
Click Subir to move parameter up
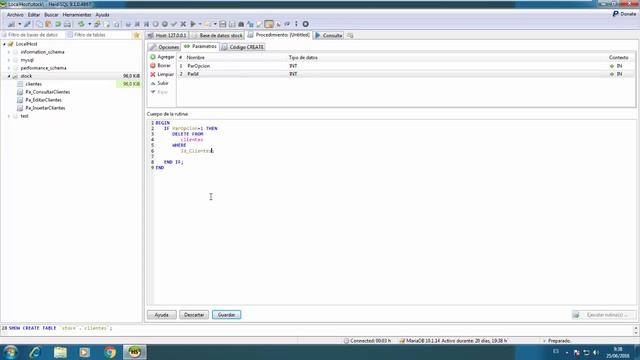(159, 83)
